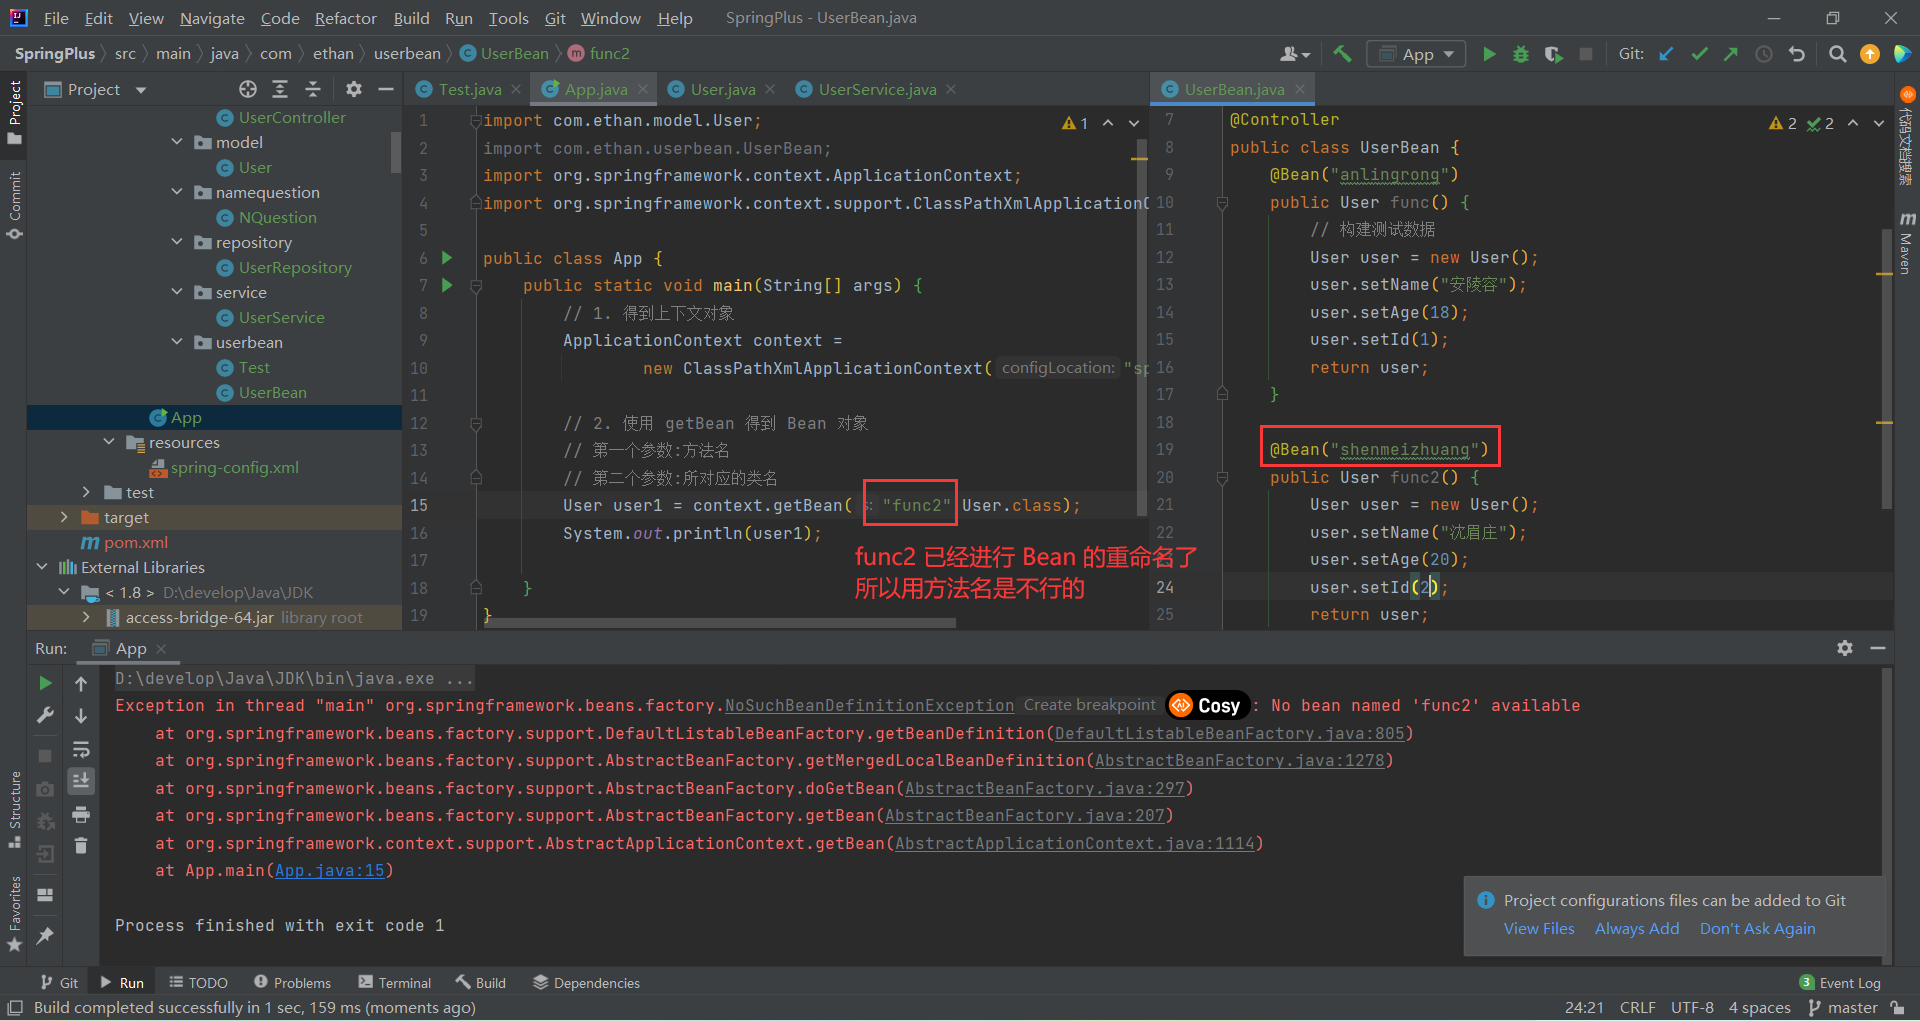Click UTF-8 encoding in status bar
This screenshot has width=1920, height=1021.
point(1692,1008)
